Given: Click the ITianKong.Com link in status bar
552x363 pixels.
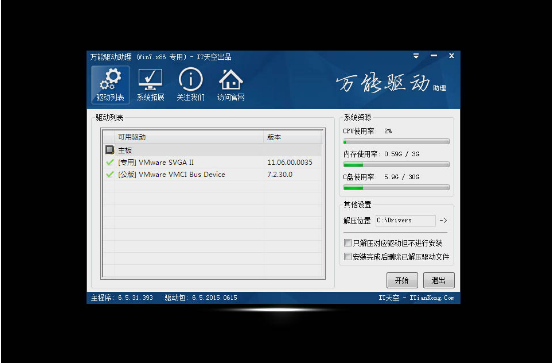Looking at the screenshot, I should pyautogui.click(x=432, y=298).
